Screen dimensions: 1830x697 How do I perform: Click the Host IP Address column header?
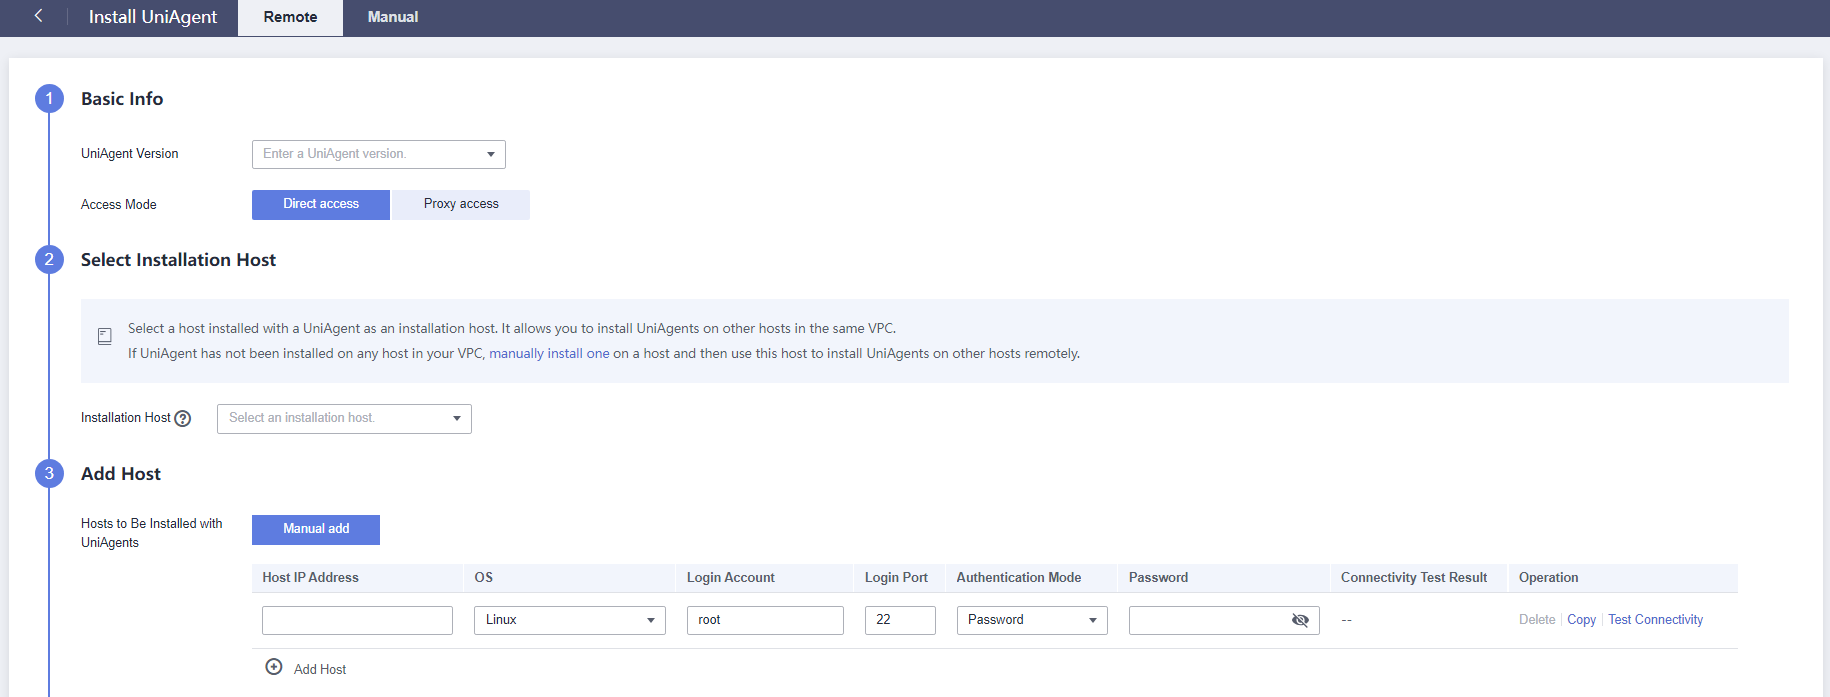click(310, 578)
